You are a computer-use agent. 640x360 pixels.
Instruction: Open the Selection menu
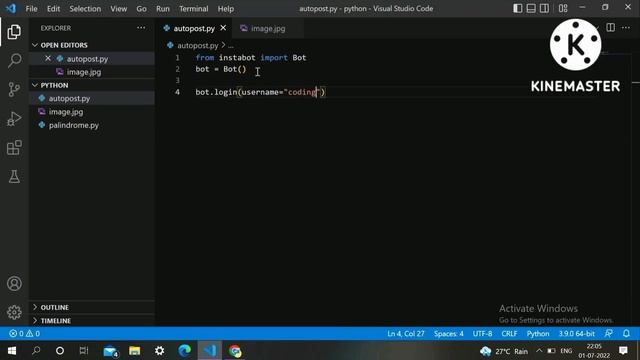pyautogui.click(x=85, y=9)
